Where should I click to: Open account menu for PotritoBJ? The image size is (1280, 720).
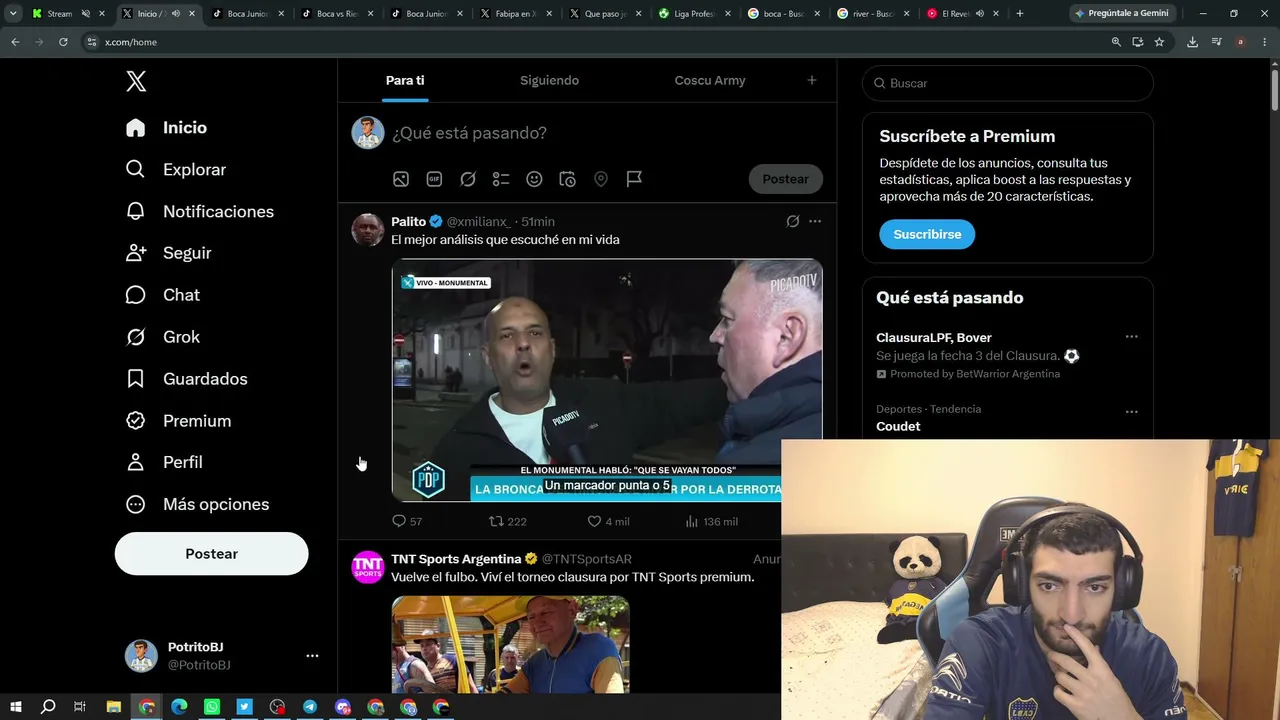(312, 656)
